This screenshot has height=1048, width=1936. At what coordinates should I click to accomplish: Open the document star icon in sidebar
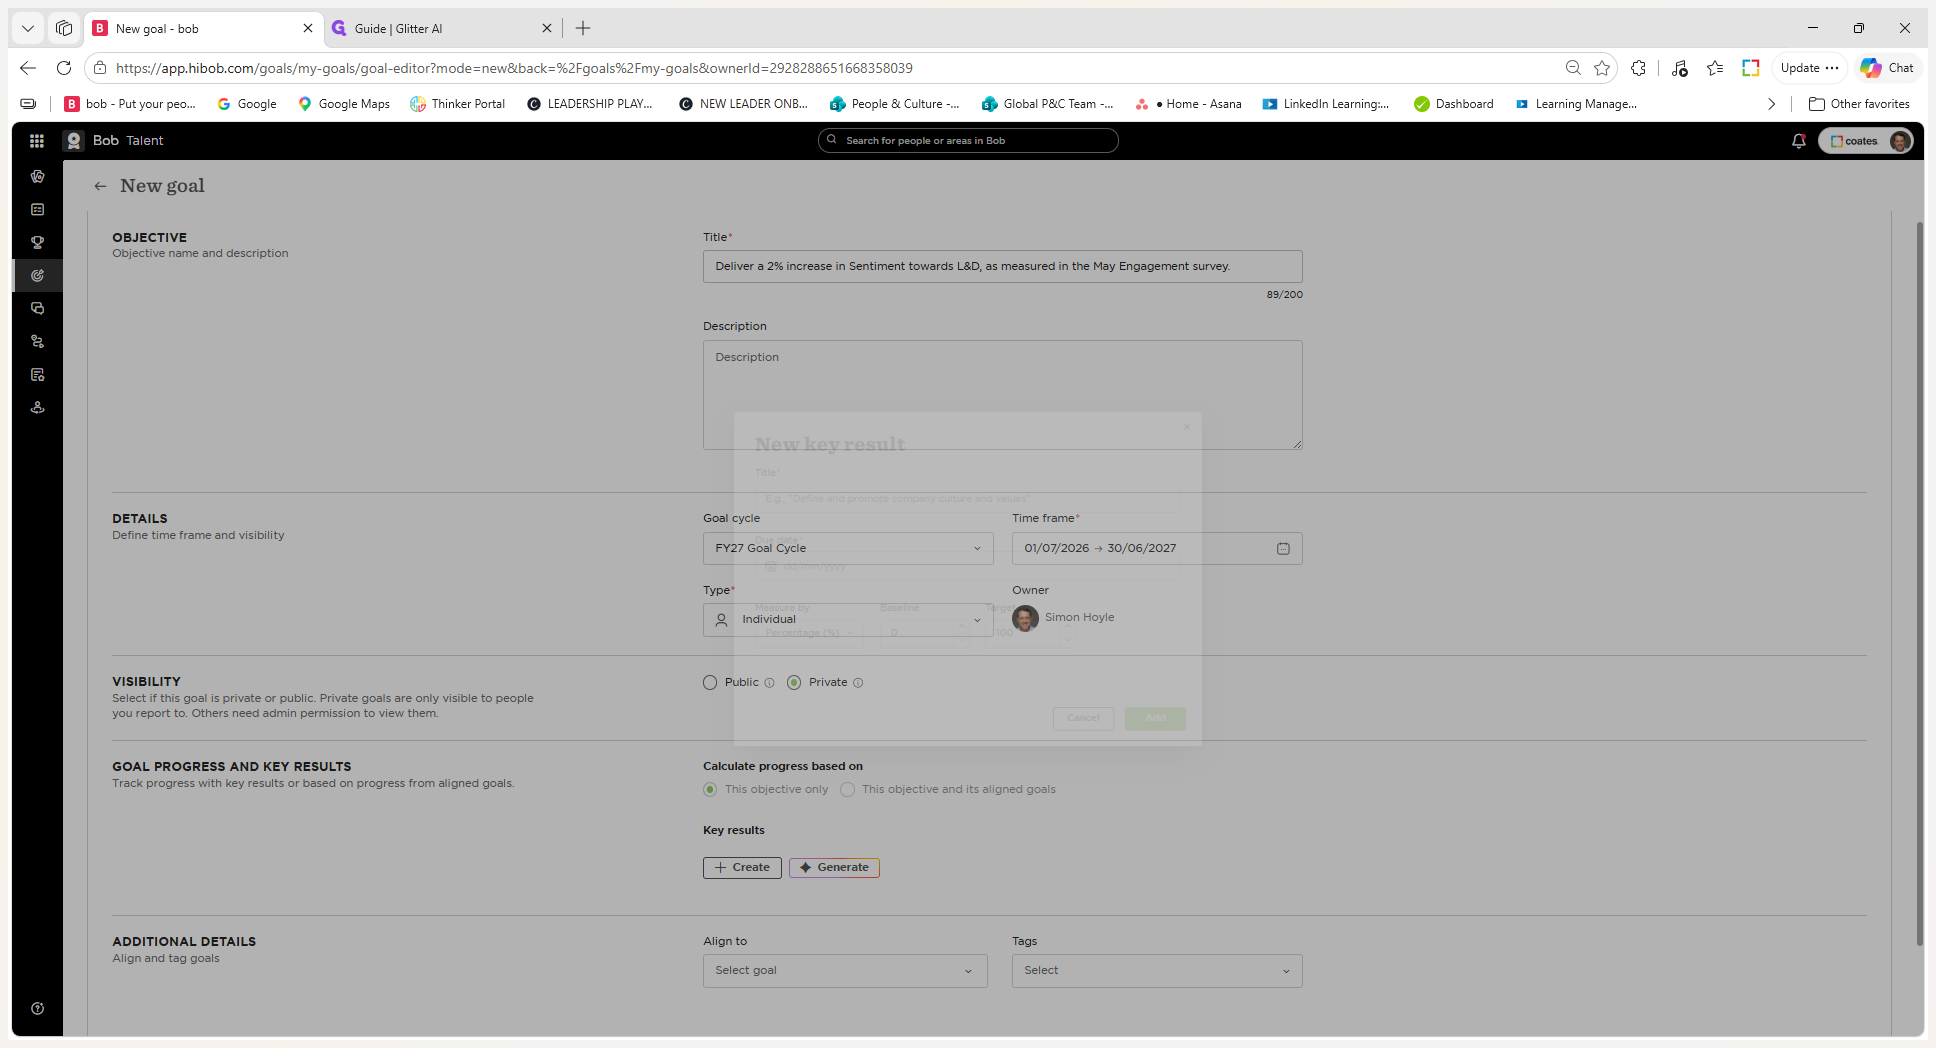[37, 374]
